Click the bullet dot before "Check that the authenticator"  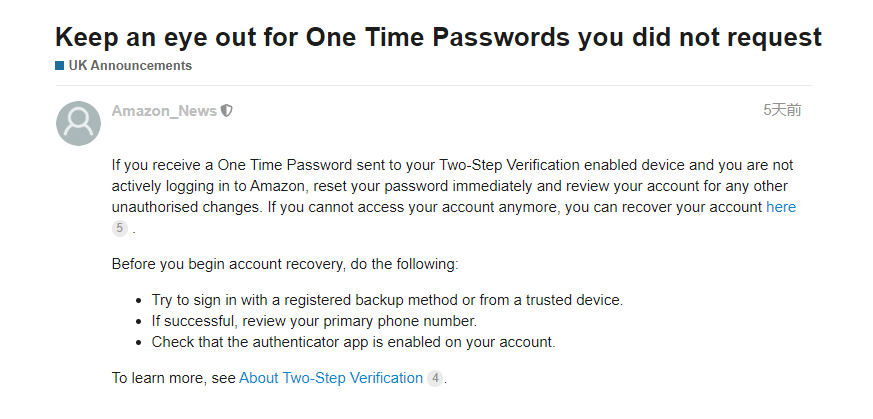tap(139, 342)
